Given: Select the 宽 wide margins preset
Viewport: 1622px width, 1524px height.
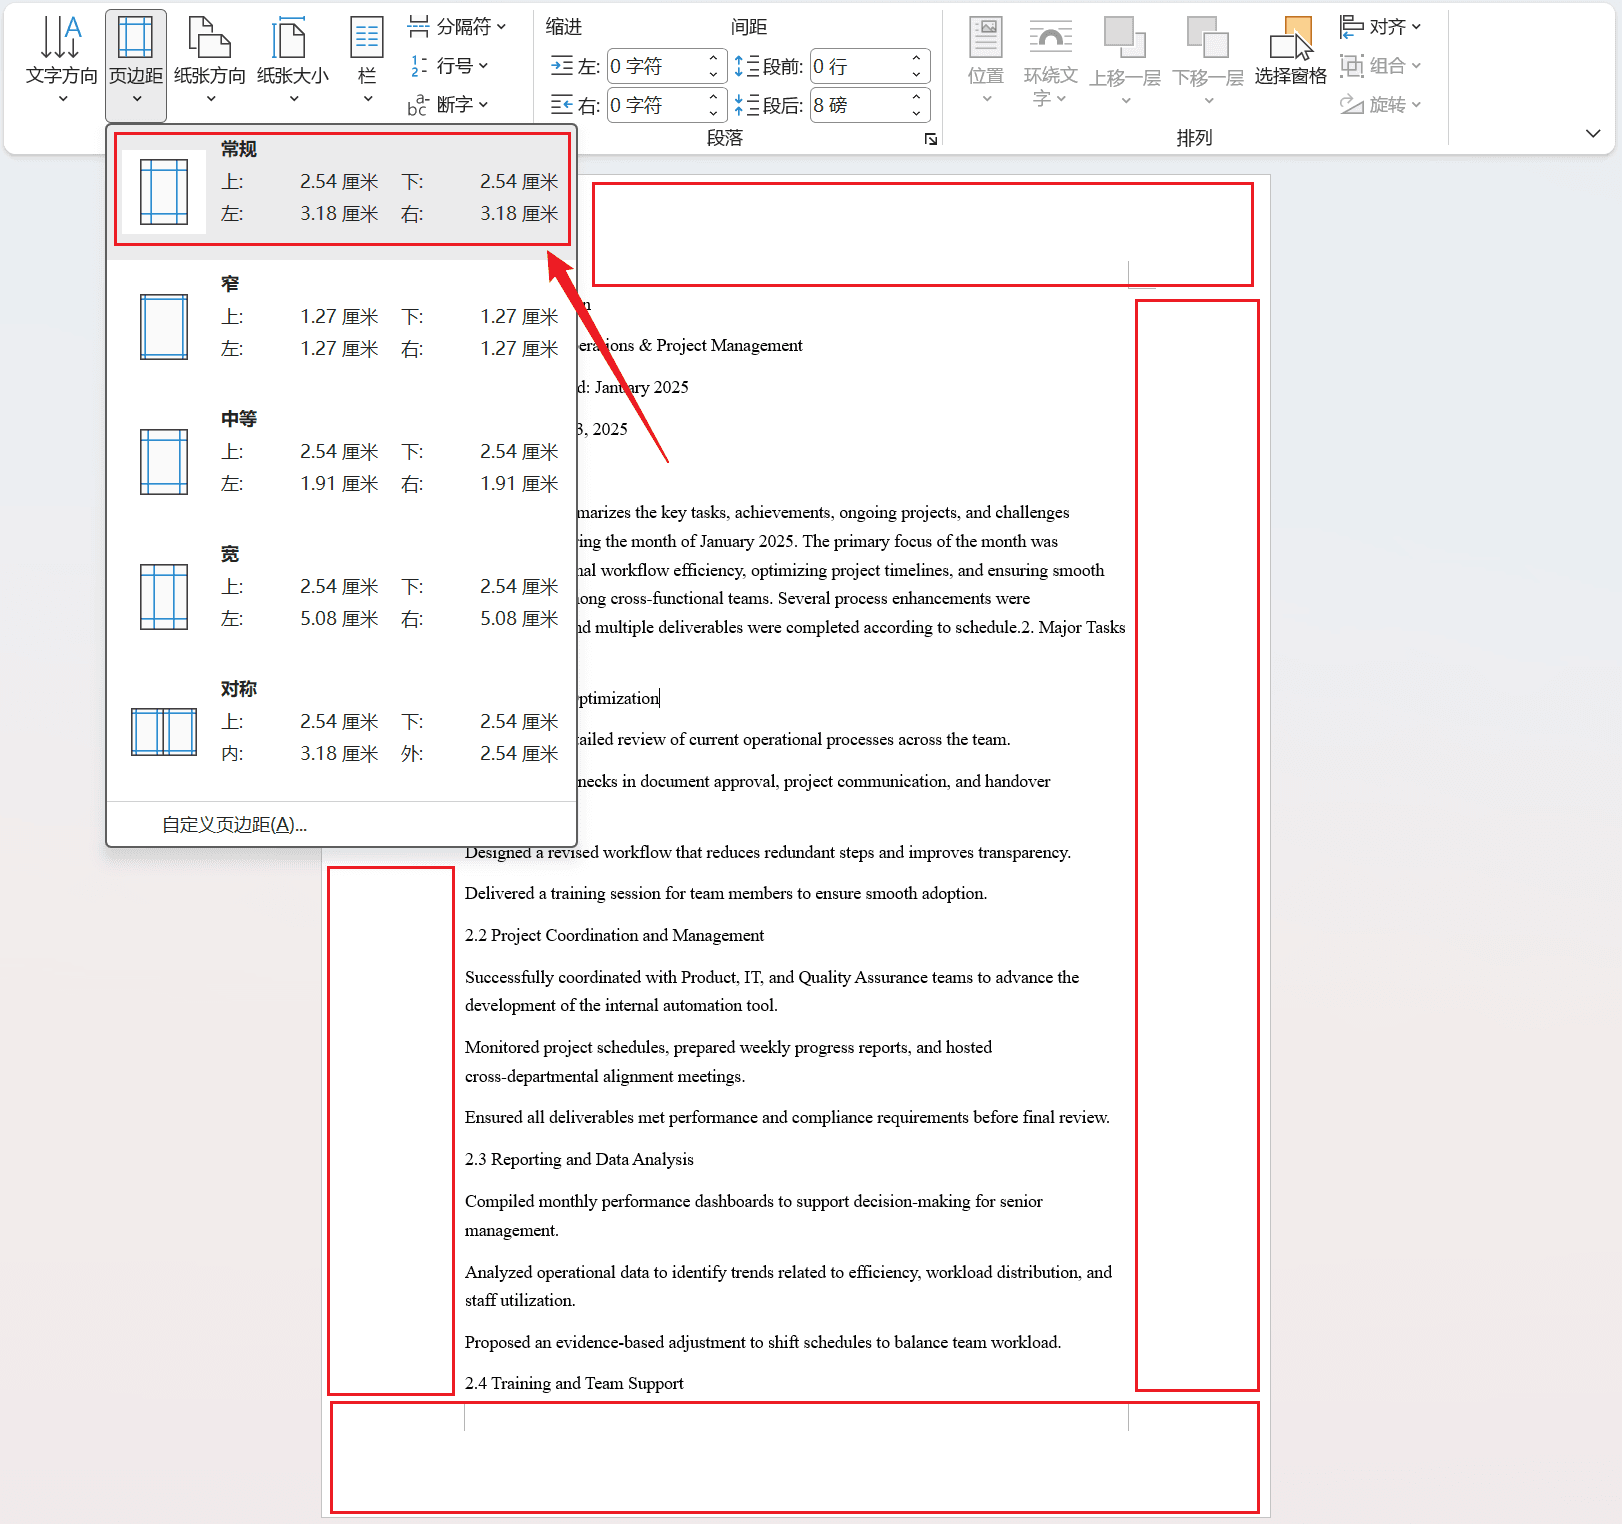Looking at the screenshot, I should click(x=342, y=596).
